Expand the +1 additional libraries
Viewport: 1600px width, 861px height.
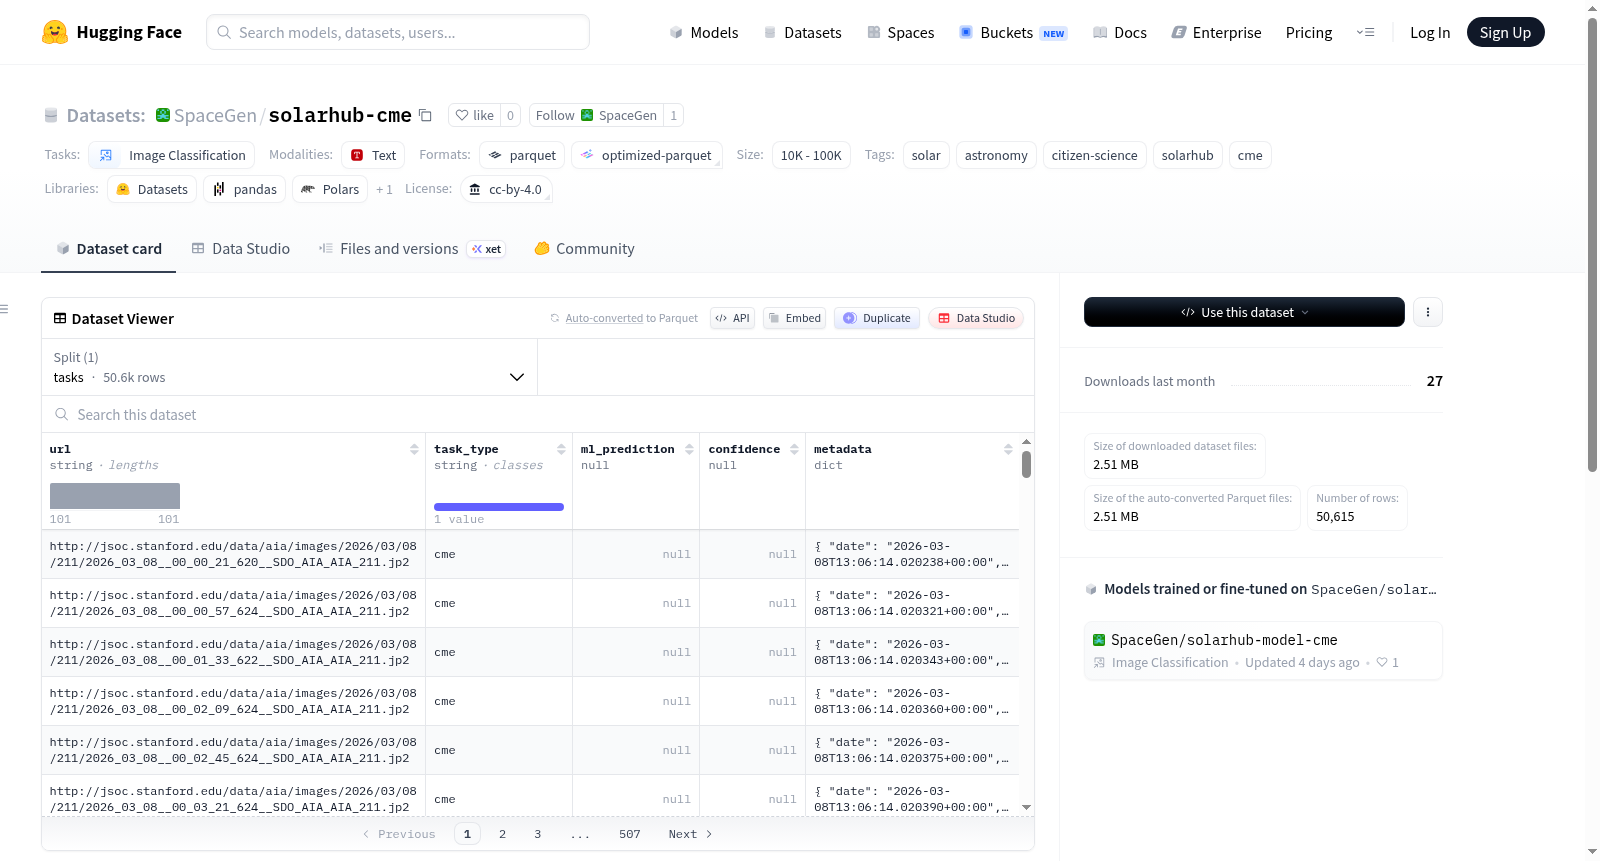point(384,189)
